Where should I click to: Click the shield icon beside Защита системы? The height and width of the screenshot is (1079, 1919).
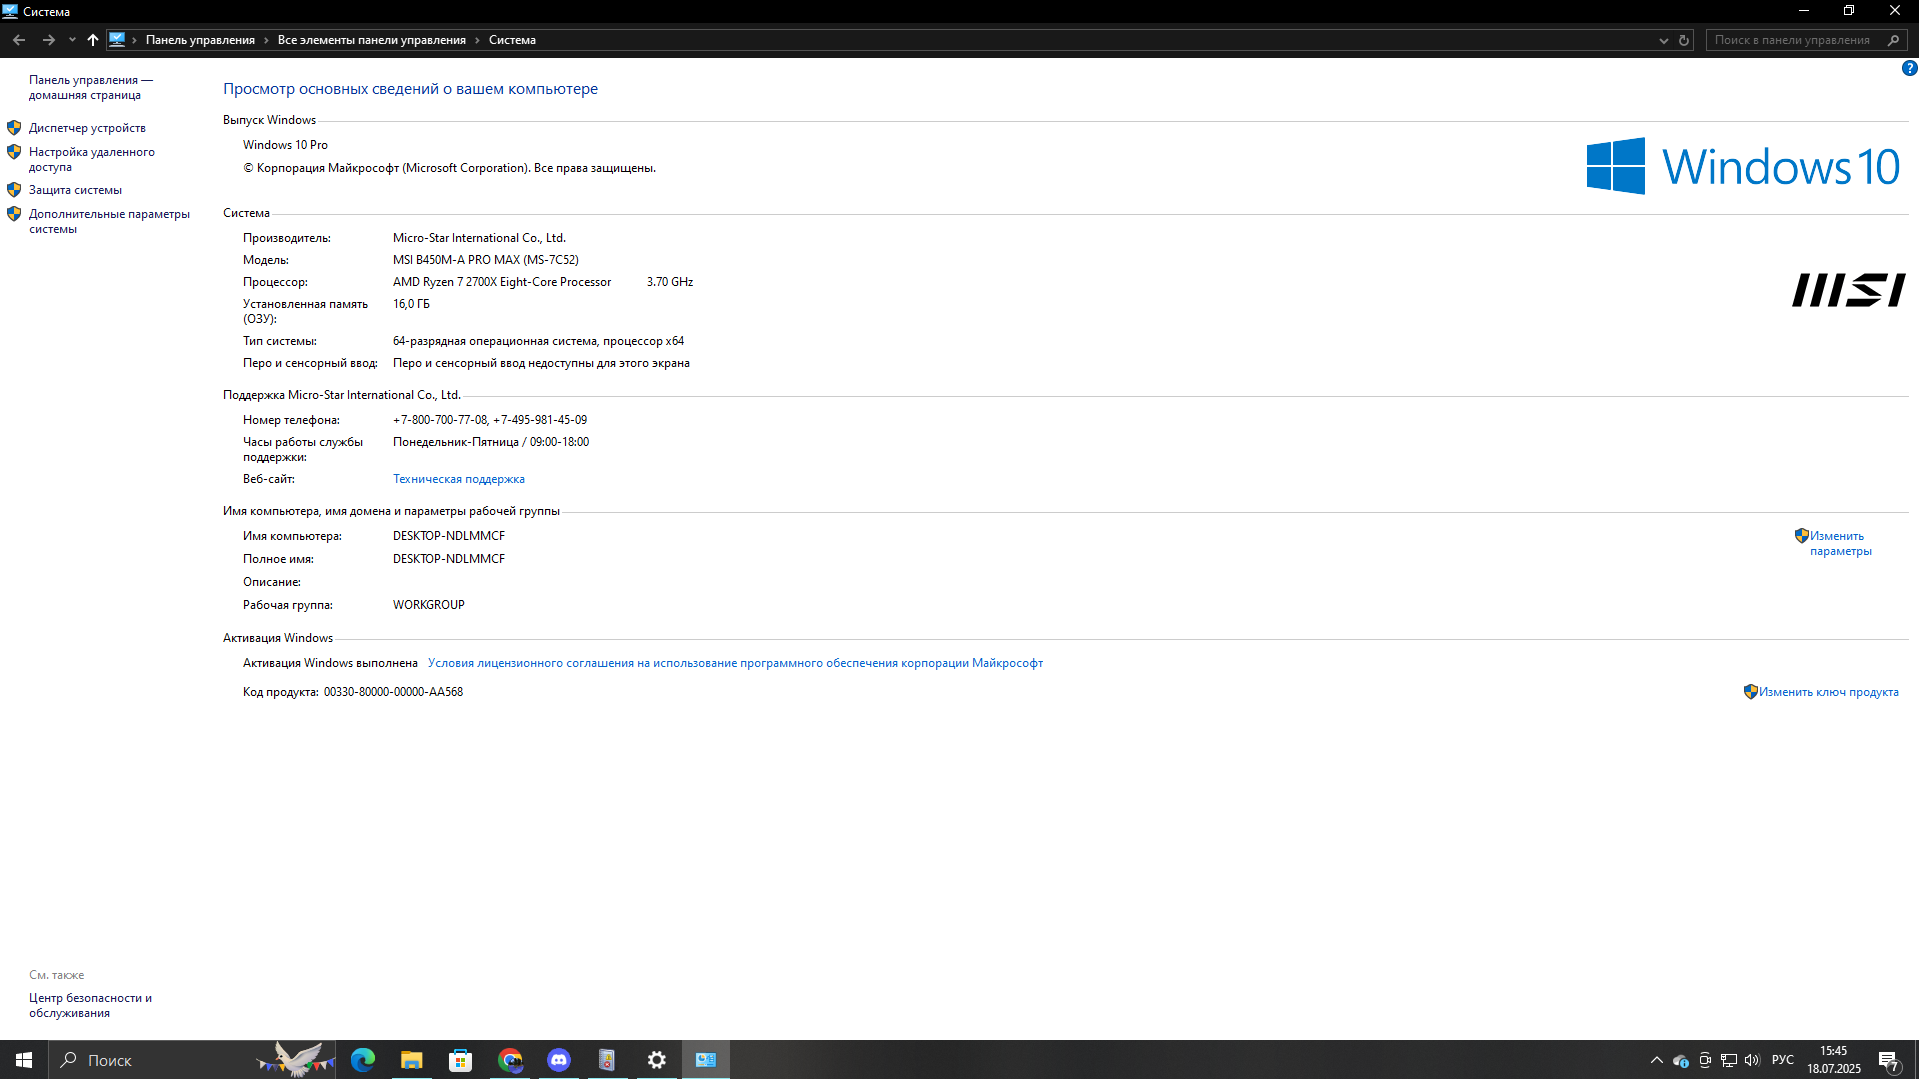click(14, 190)
